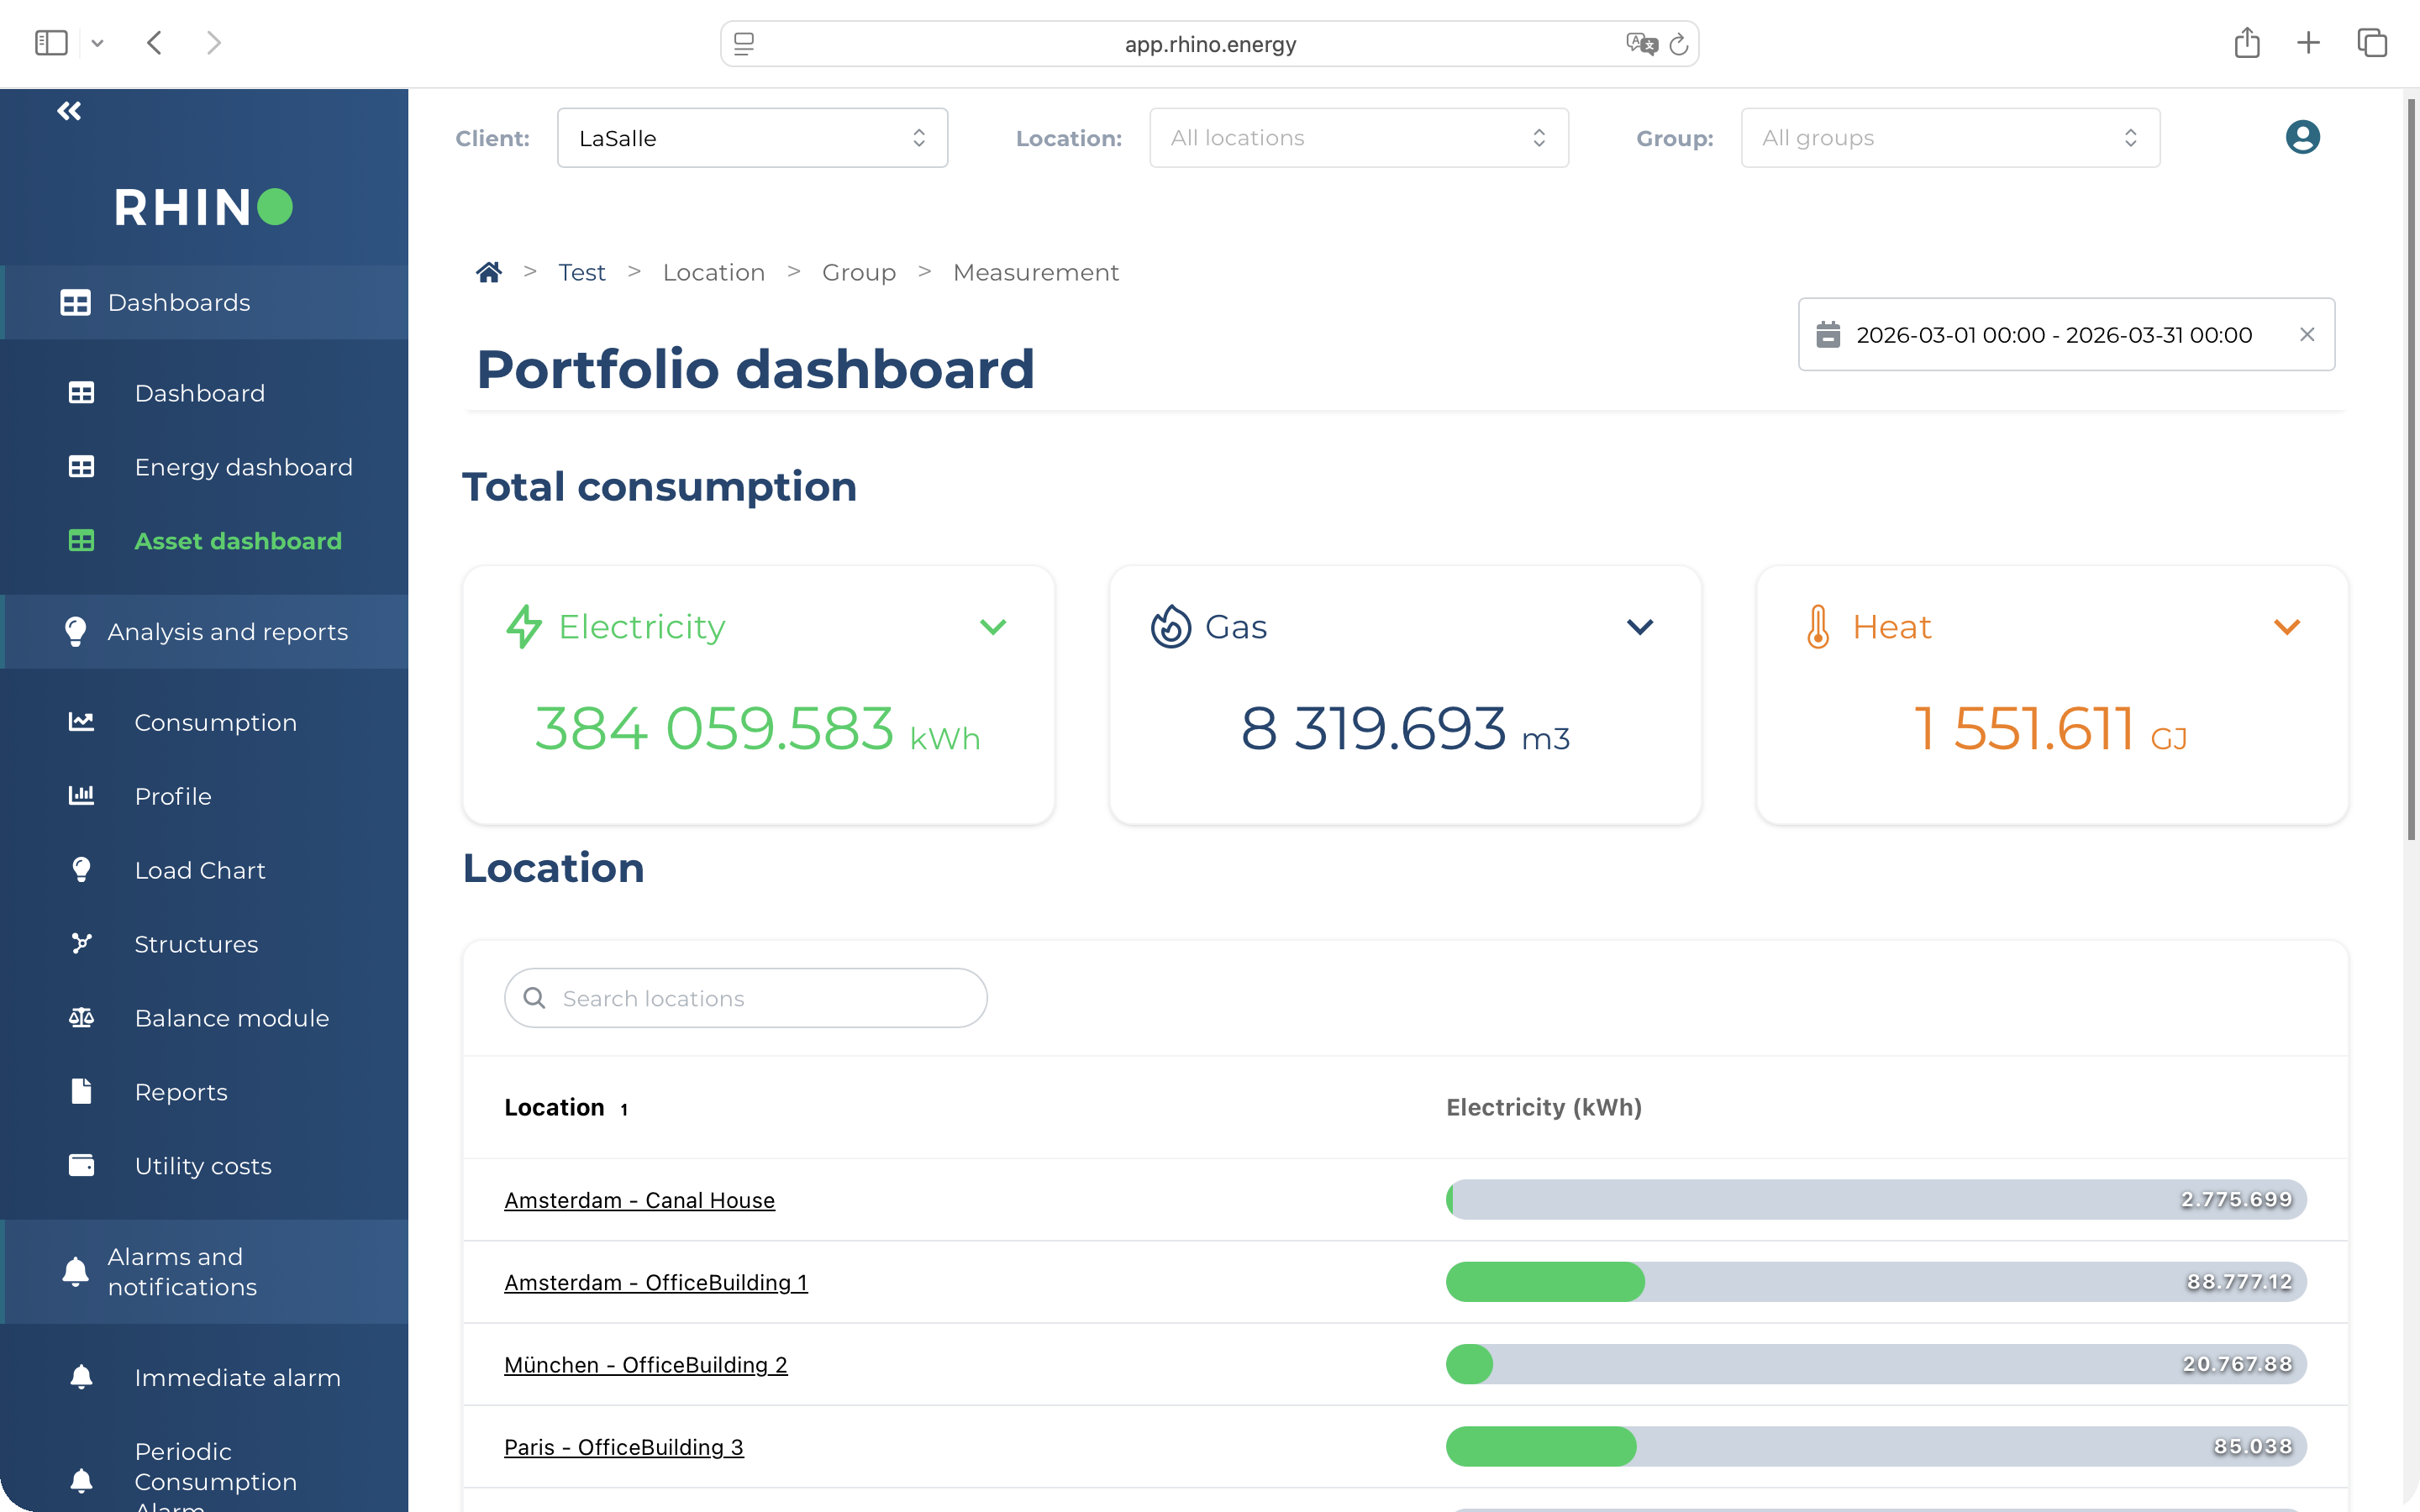
Task: Click the Search locations input field
Action: (746, 998)
